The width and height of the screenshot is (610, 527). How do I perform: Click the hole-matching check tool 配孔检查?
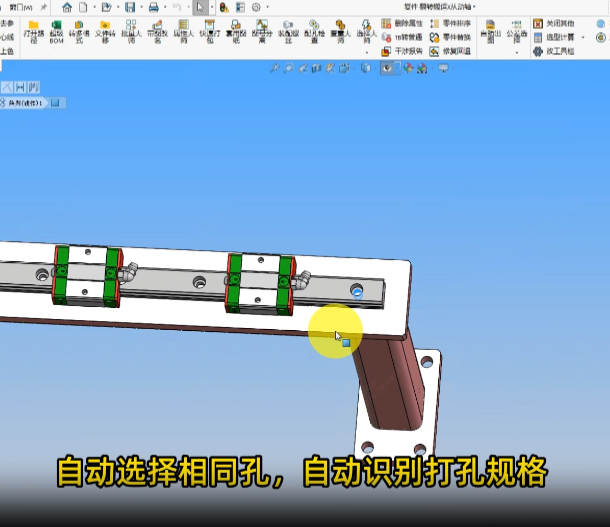(314, 31)
